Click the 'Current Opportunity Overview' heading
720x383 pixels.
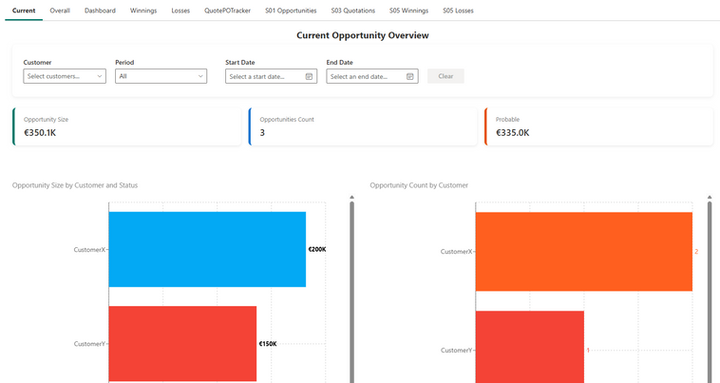click(362, 35)
